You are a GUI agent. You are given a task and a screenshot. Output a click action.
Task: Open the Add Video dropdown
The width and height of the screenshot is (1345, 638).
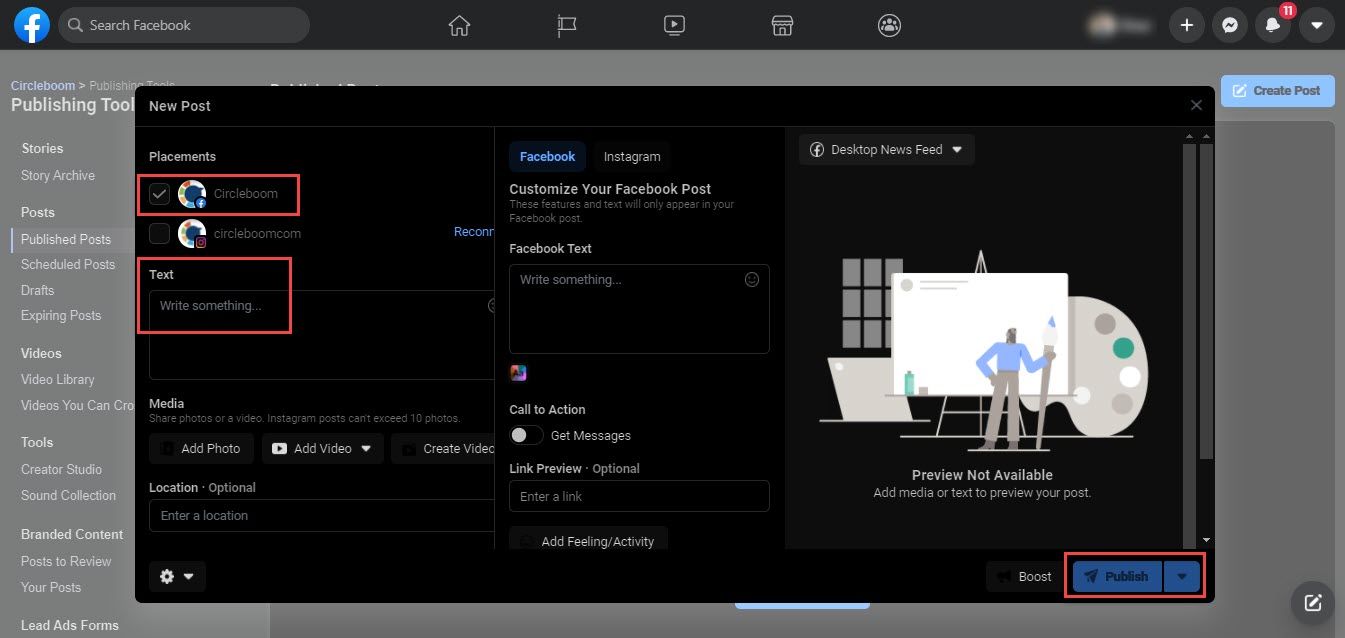pyautogui.click(x=323, y=449)
